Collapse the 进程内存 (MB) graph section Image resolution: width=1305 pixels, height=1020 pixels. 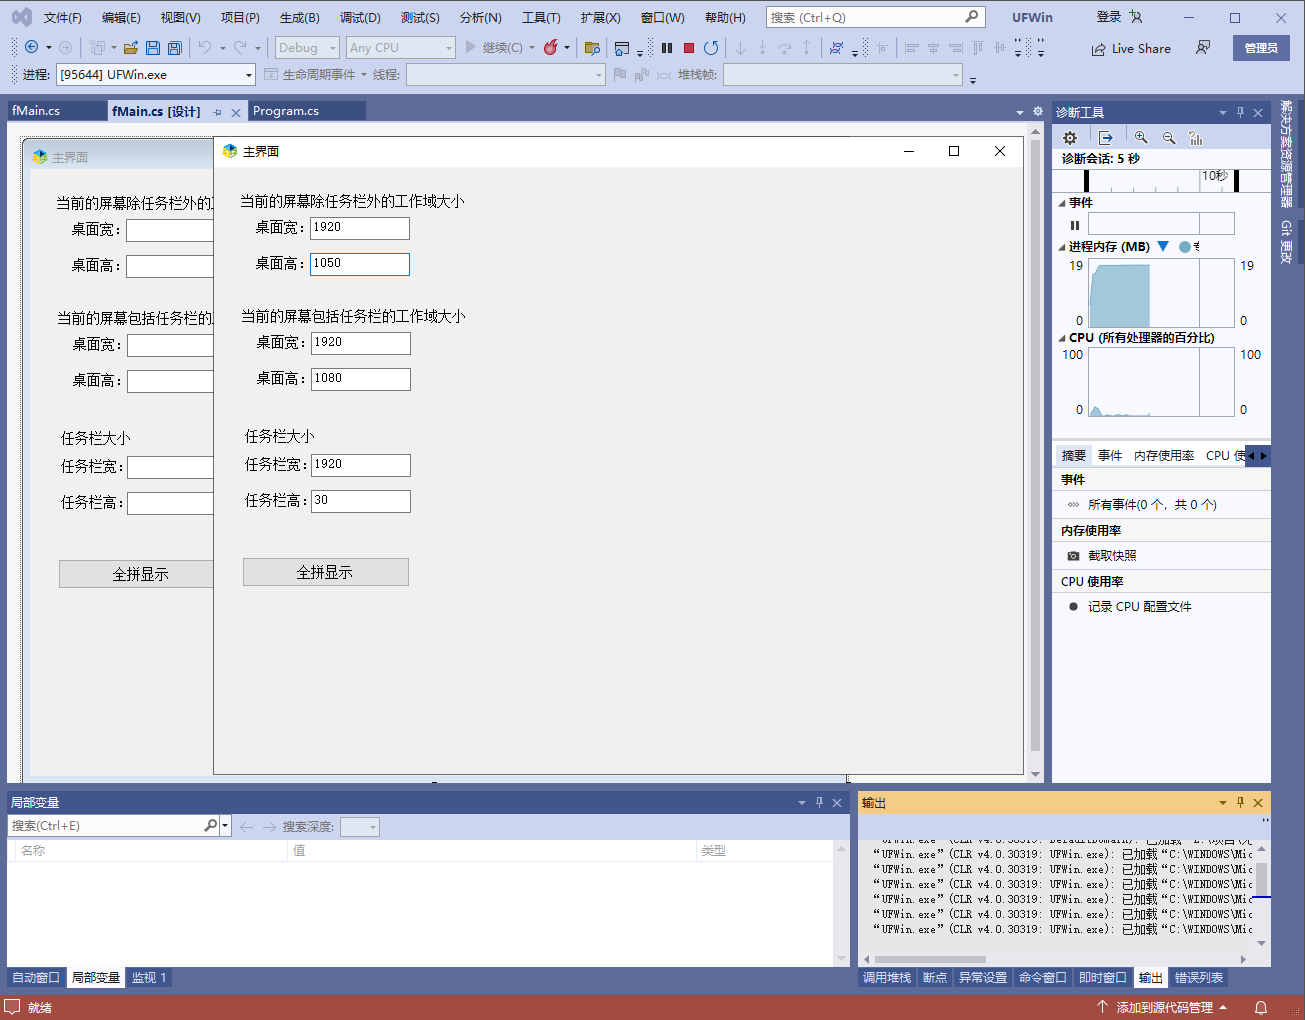point(1062,247)
